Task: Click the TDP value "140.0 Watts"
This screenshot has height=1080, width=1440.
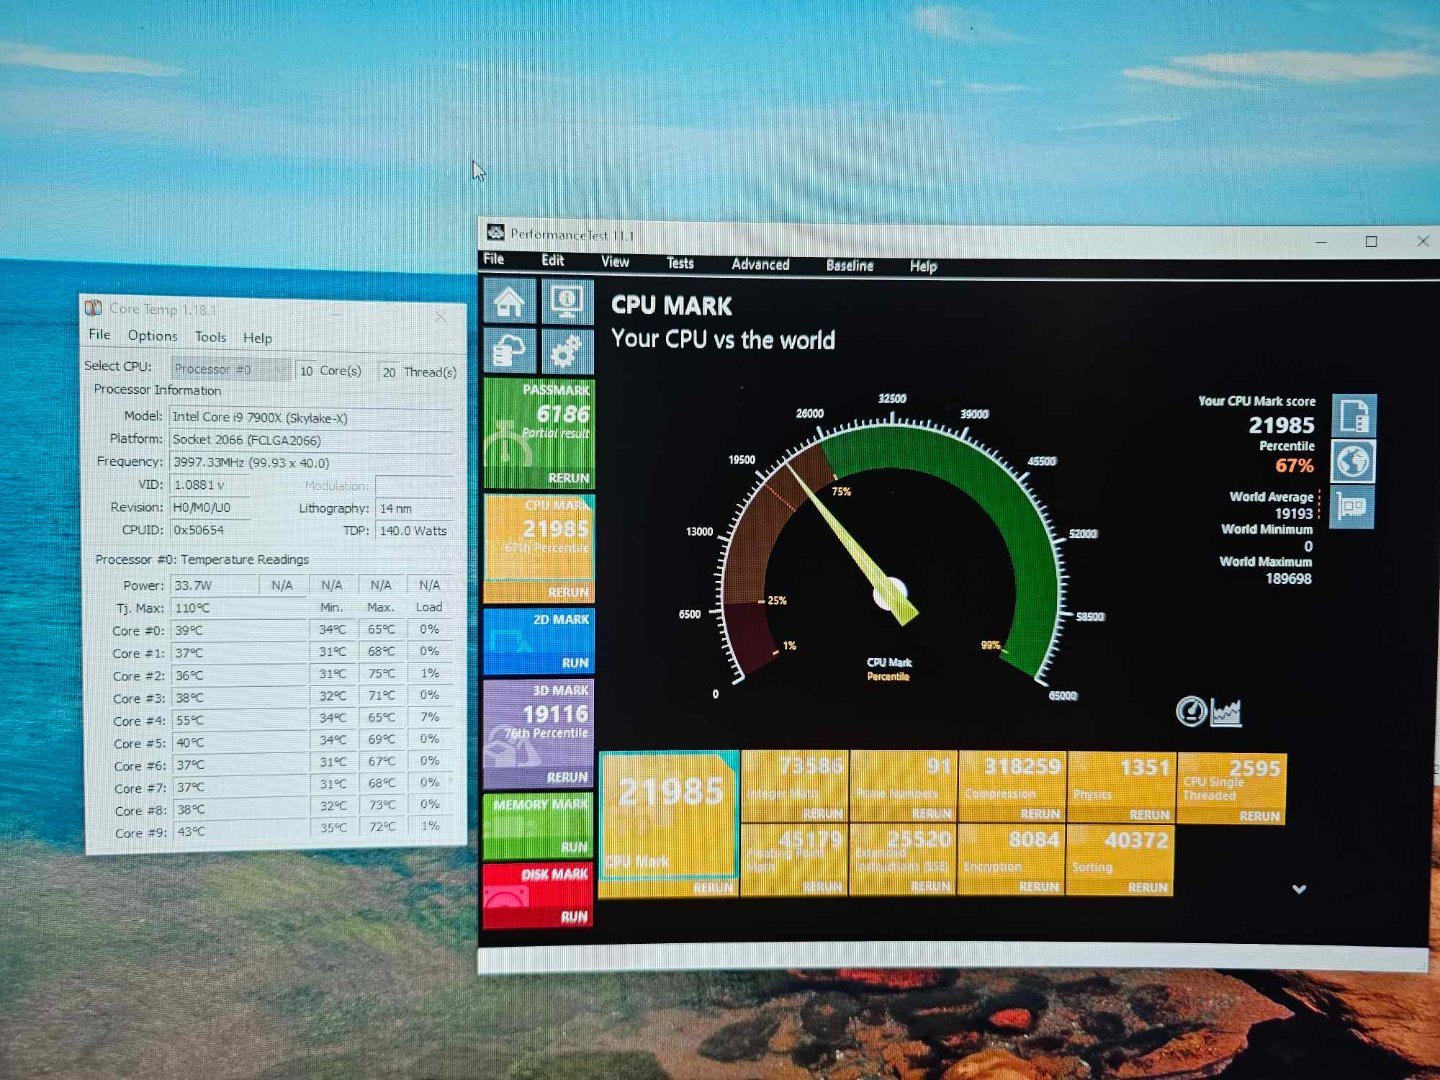Action: (414, 531)
